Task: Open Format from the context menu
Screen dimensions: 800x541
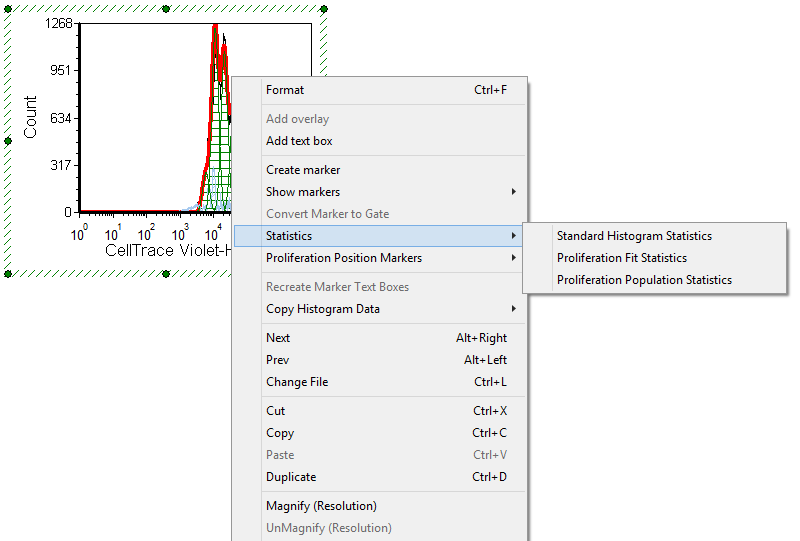Action: point(285,90)
